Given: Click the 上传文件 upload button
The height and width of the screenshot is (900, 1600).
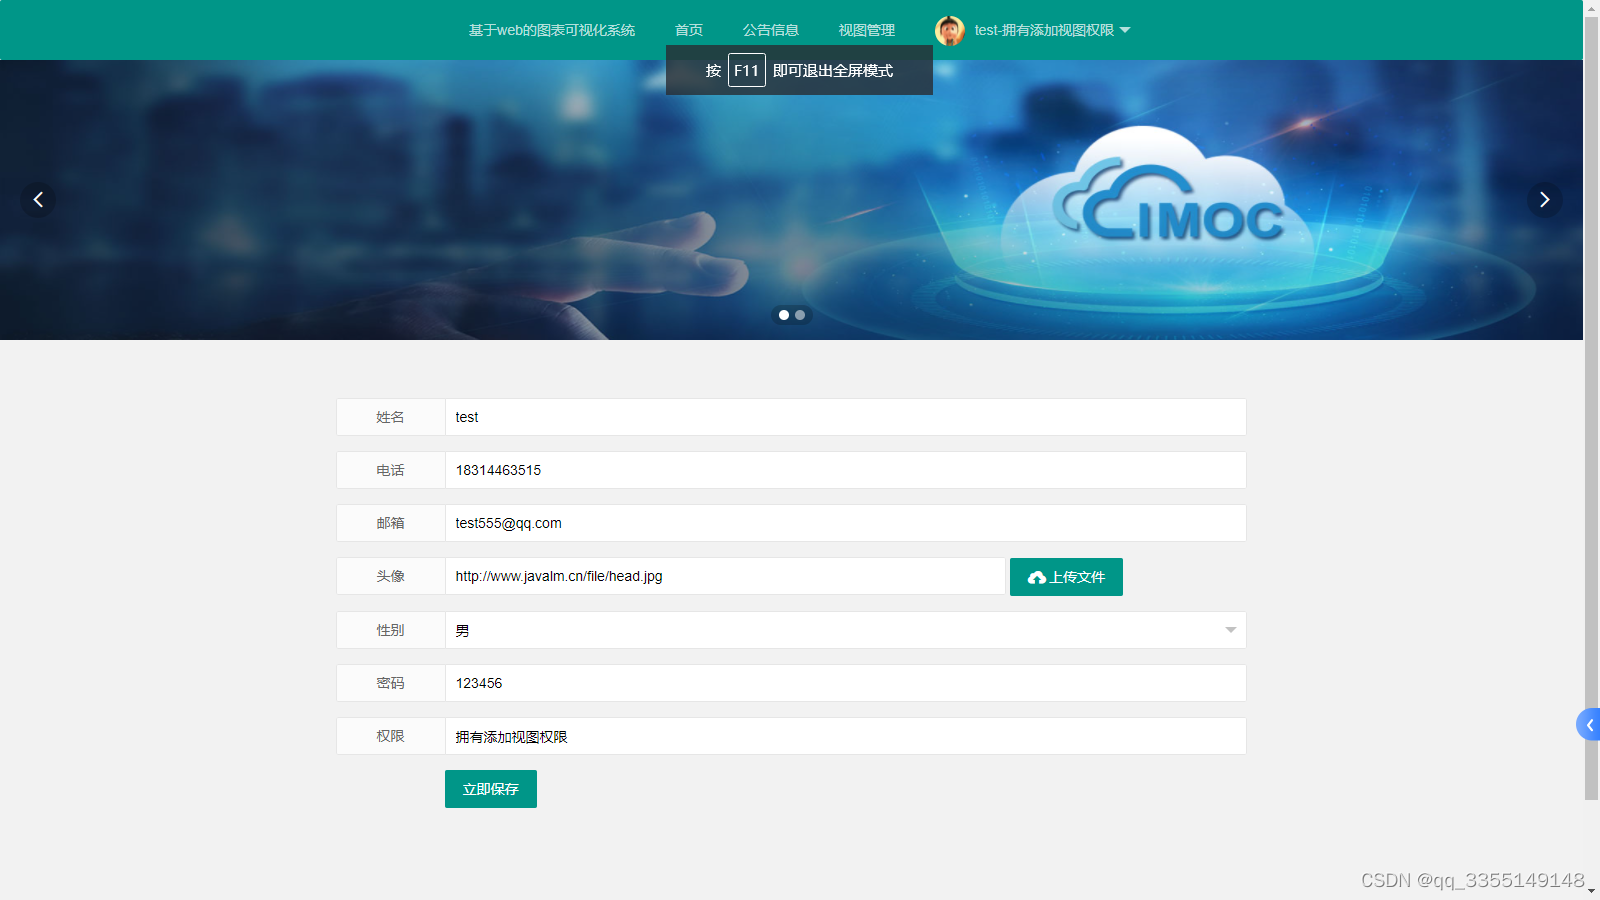Looking at the screenshot, I should [1066, 577].
